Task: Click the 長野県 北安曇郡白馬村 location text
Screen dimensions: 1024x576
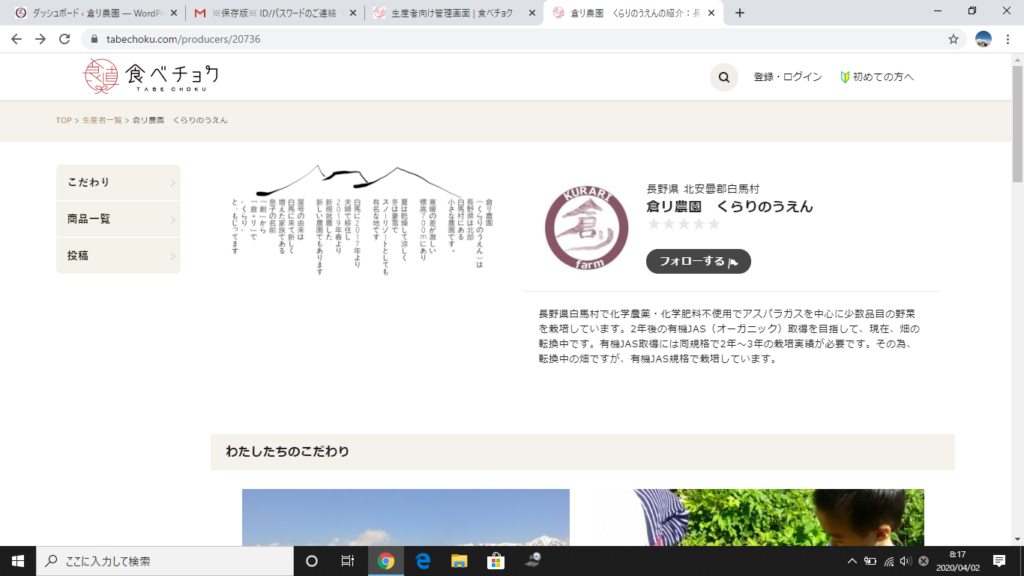Action: tap(703, 189)
